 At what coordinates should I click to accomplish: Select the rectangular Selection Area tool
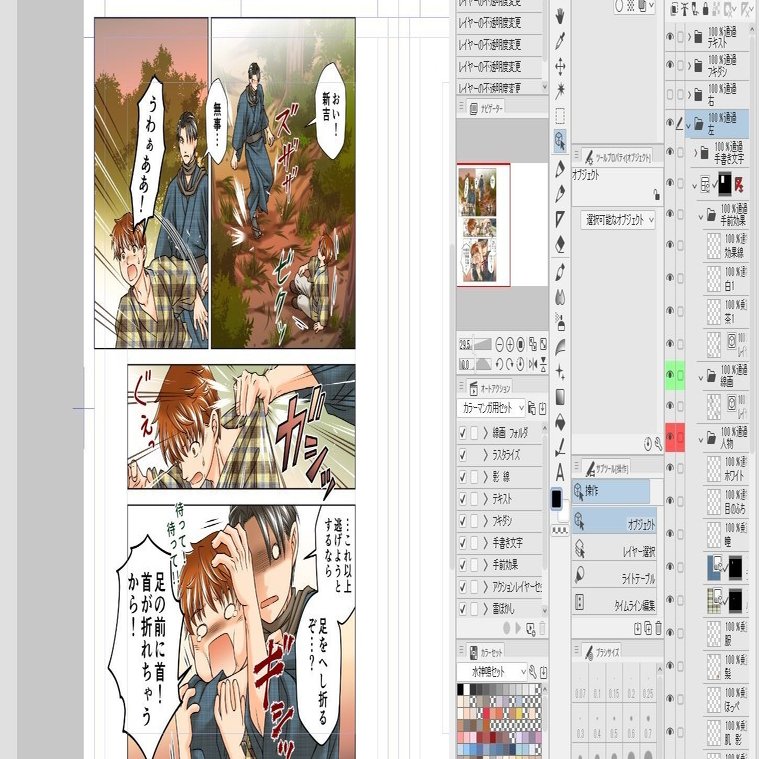[x=560, y=116]
